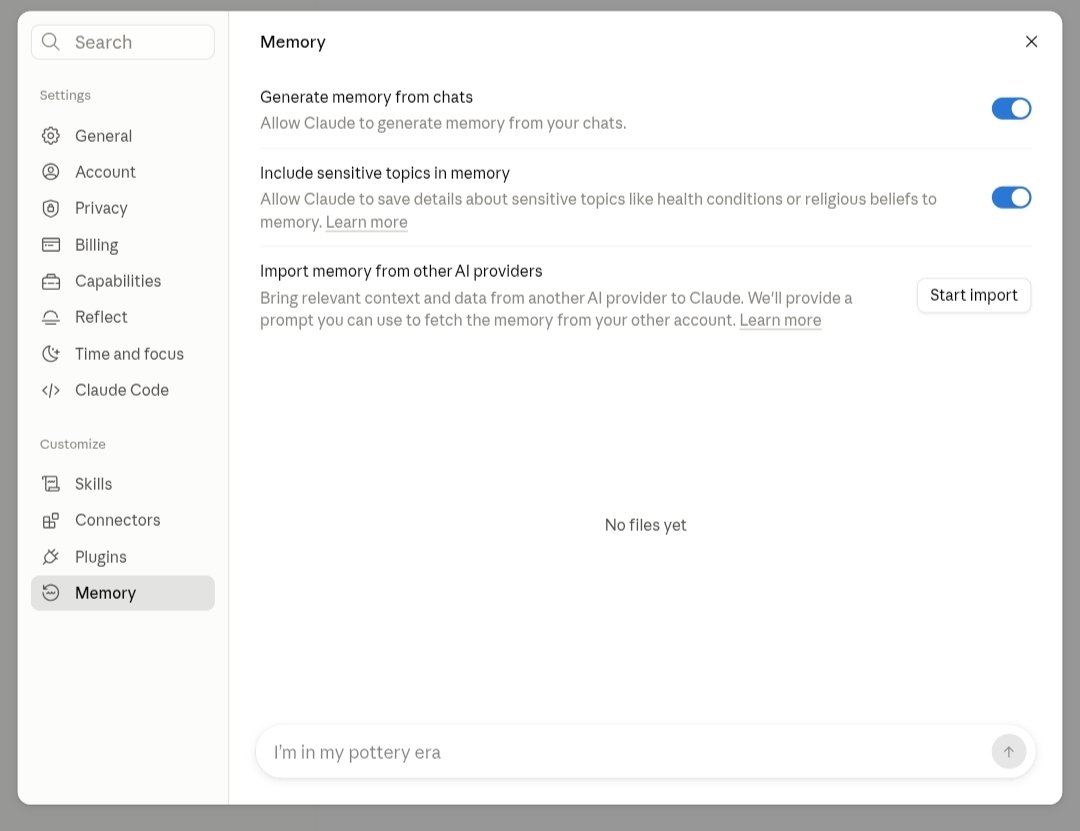Click the Time and focus moon icon
1080x831 pixels.
(x=50, y=353)
